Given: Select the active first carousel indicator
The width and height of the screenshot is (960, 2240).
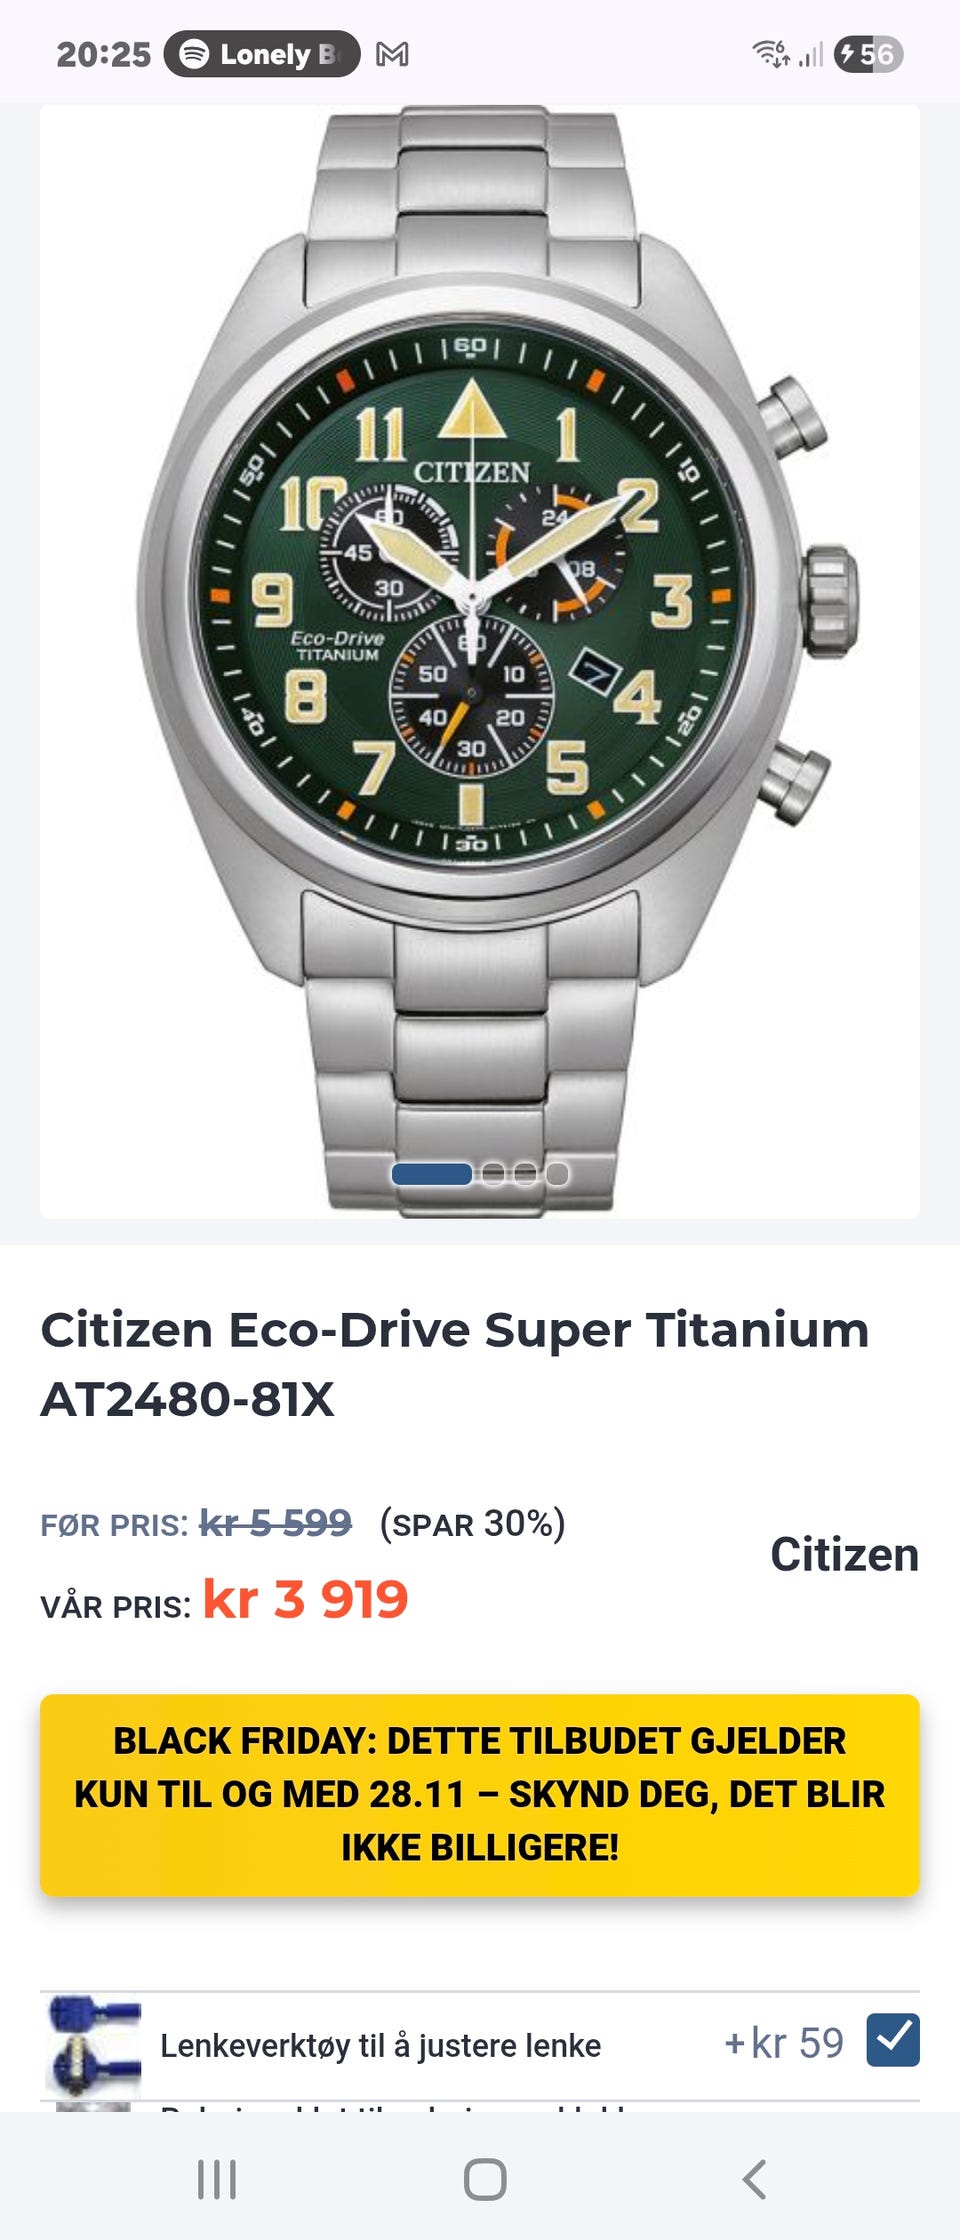Looking at the screenshot, I should click(432, 1174).
